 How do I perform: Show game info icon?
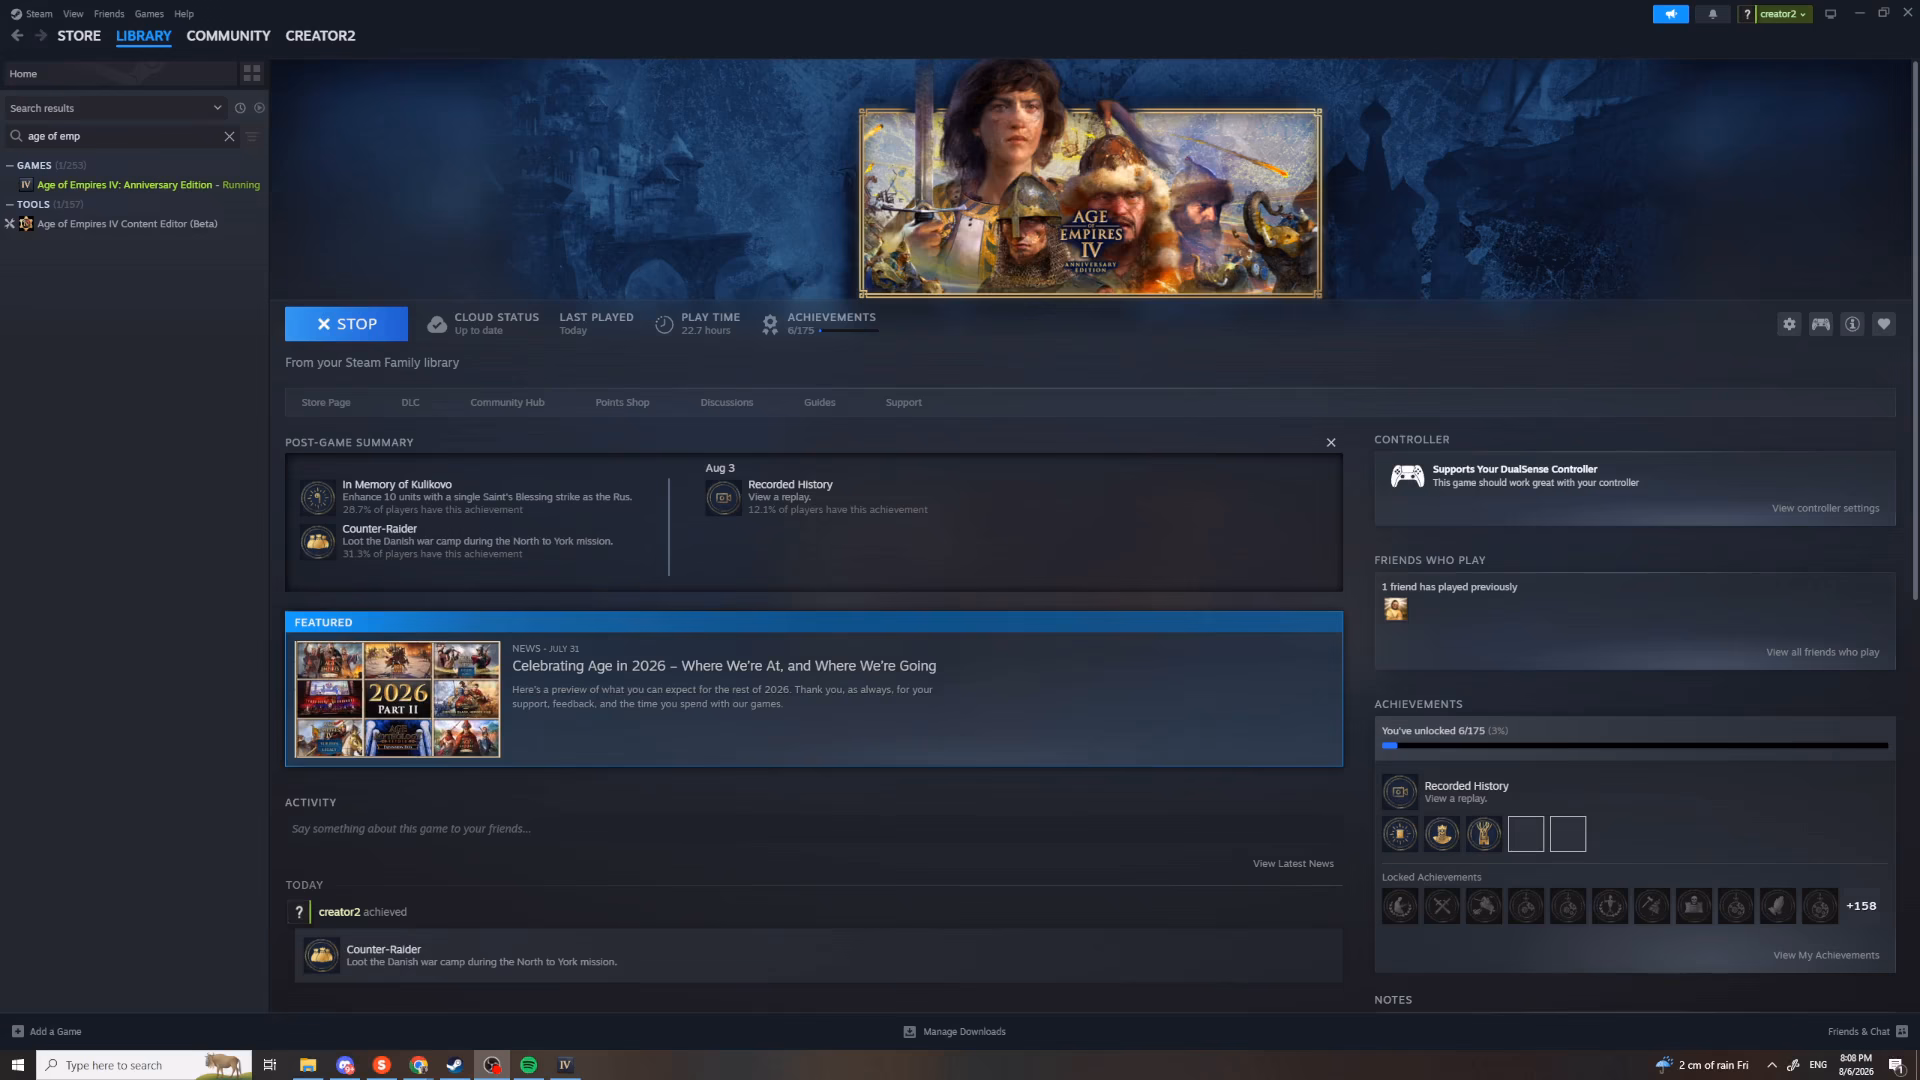point(1852,324)
